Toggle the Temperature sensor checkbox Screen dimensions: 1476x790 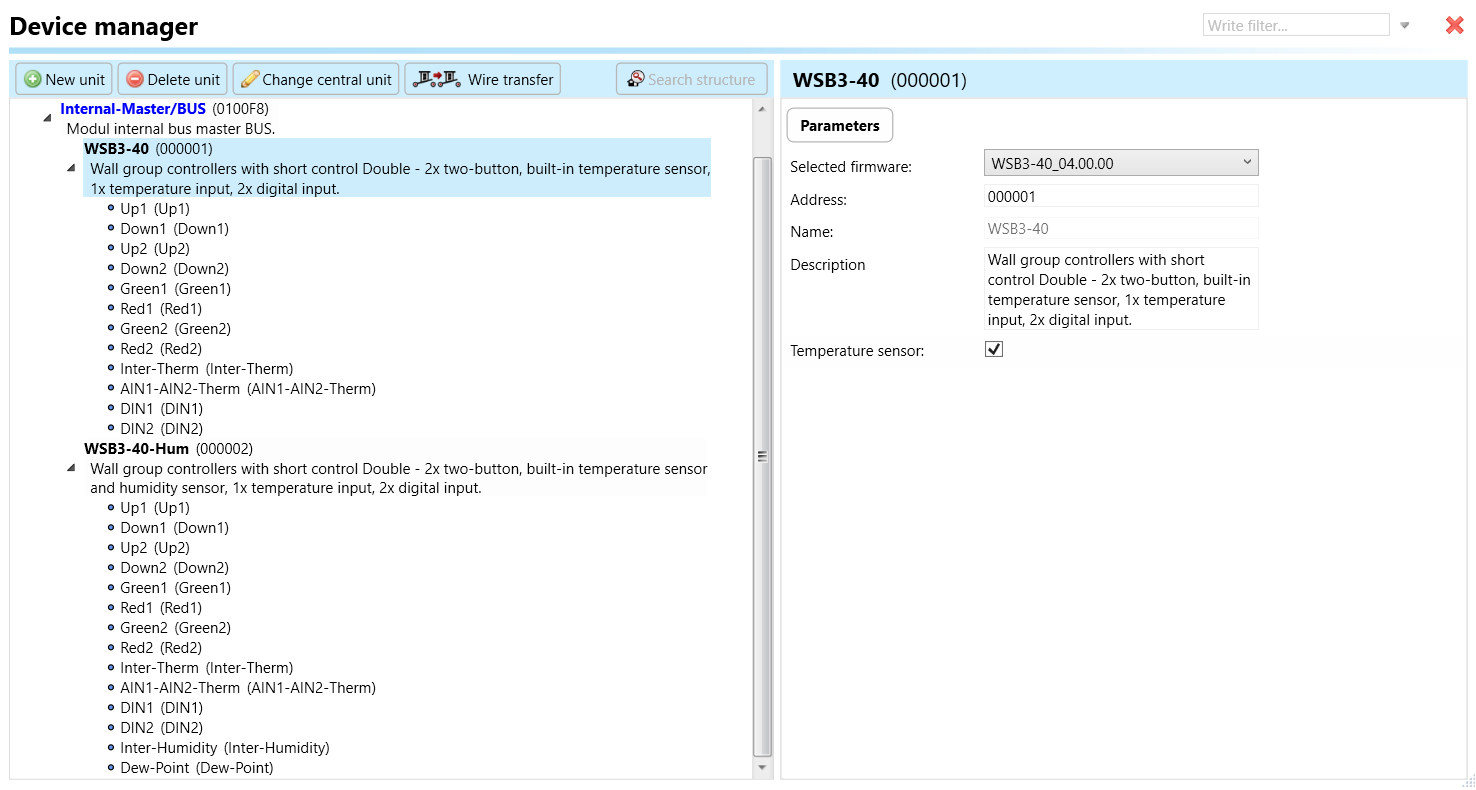(994, 350)
